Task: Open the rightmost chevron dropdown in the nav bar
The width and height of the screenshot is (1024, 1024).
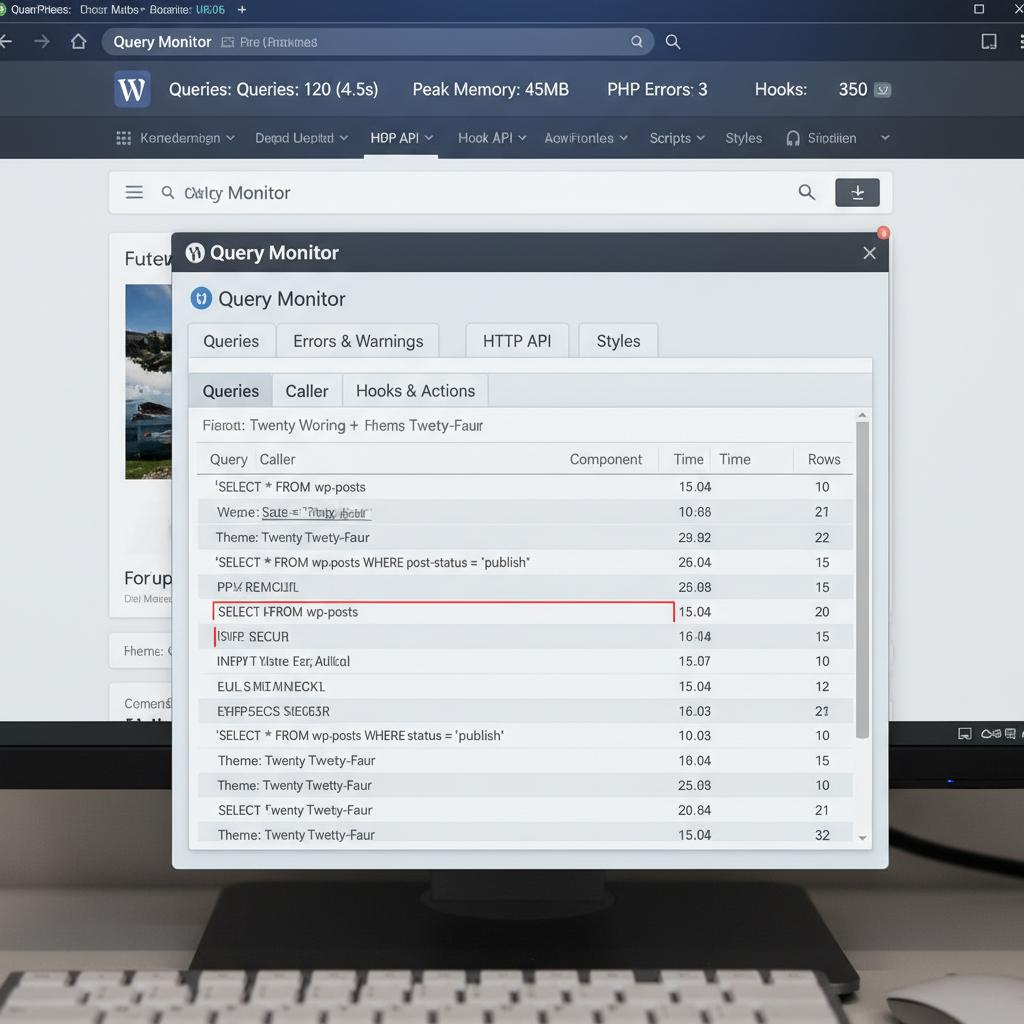Action: 884,137
